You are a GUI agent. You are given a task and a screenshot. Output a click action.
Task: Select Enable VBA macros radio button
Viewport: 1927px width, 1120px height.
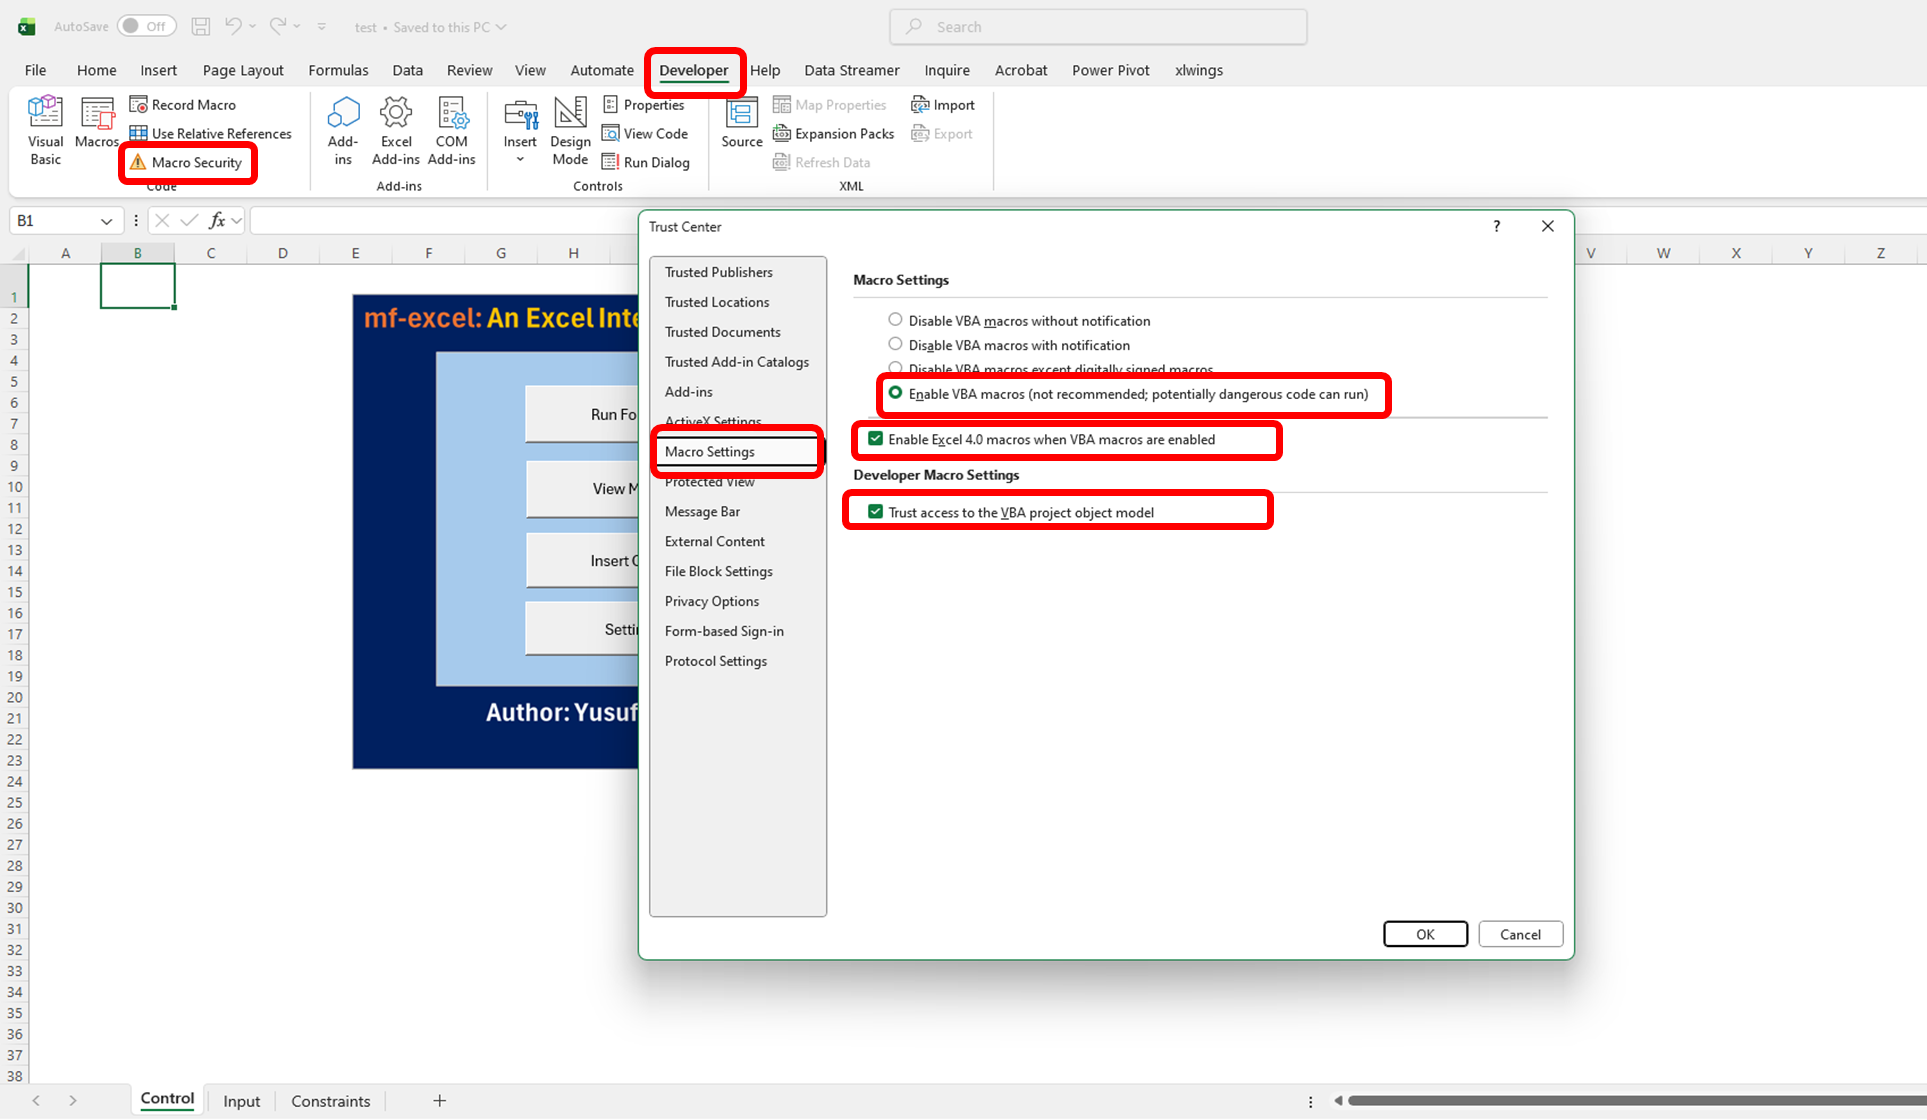click(x=895, y=393)
